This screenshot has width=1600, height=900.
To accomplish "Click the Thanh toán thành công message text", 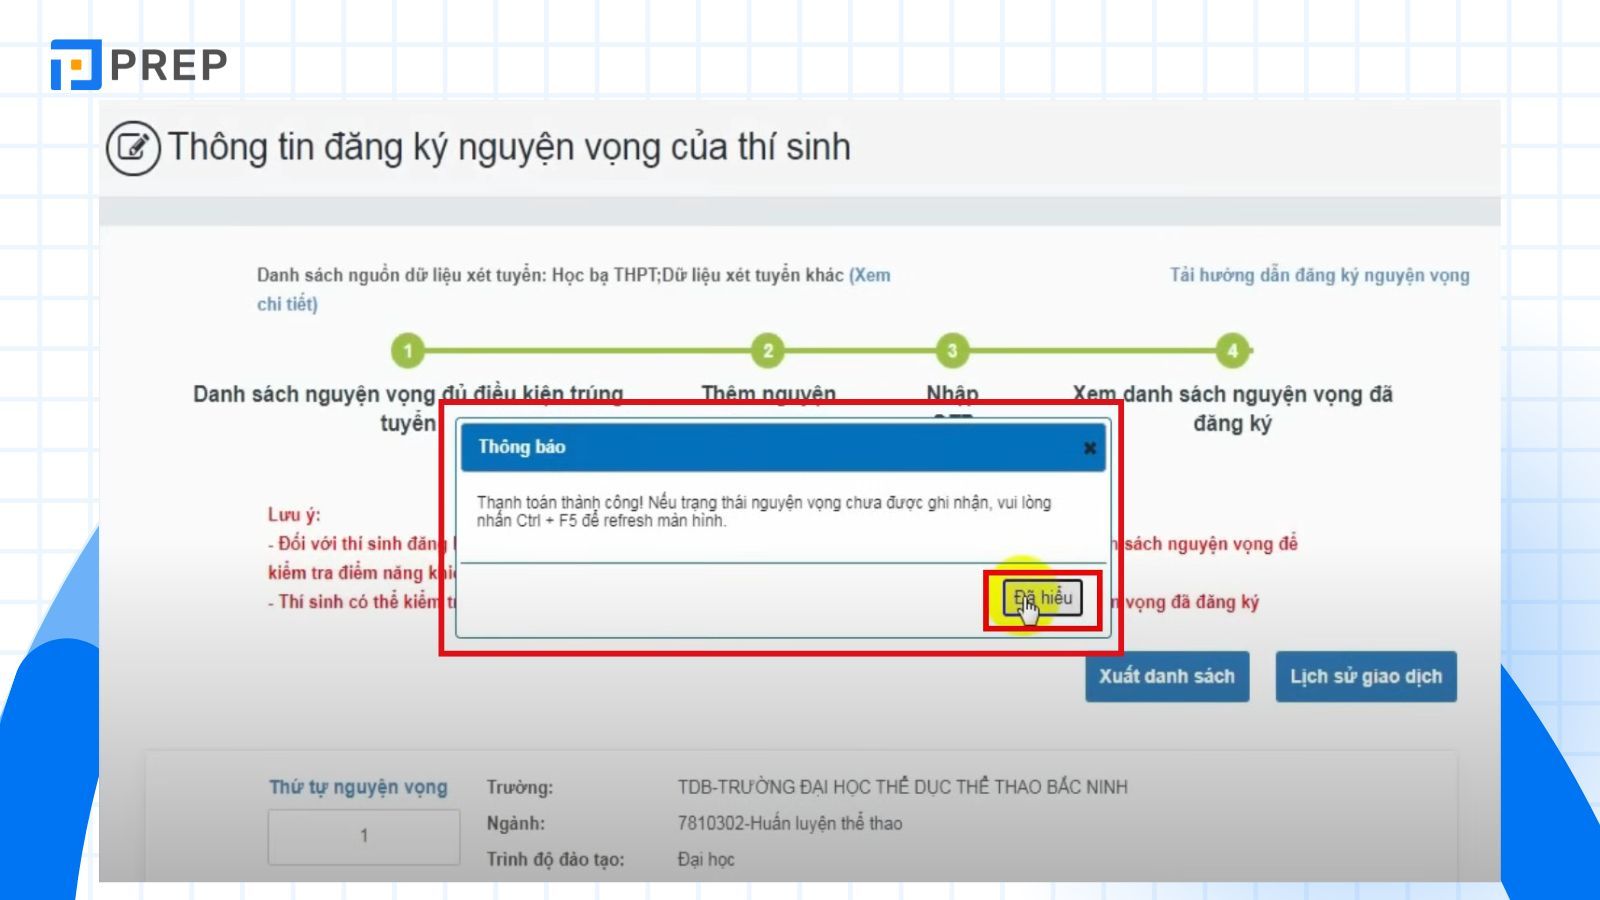I will (763, 511).
